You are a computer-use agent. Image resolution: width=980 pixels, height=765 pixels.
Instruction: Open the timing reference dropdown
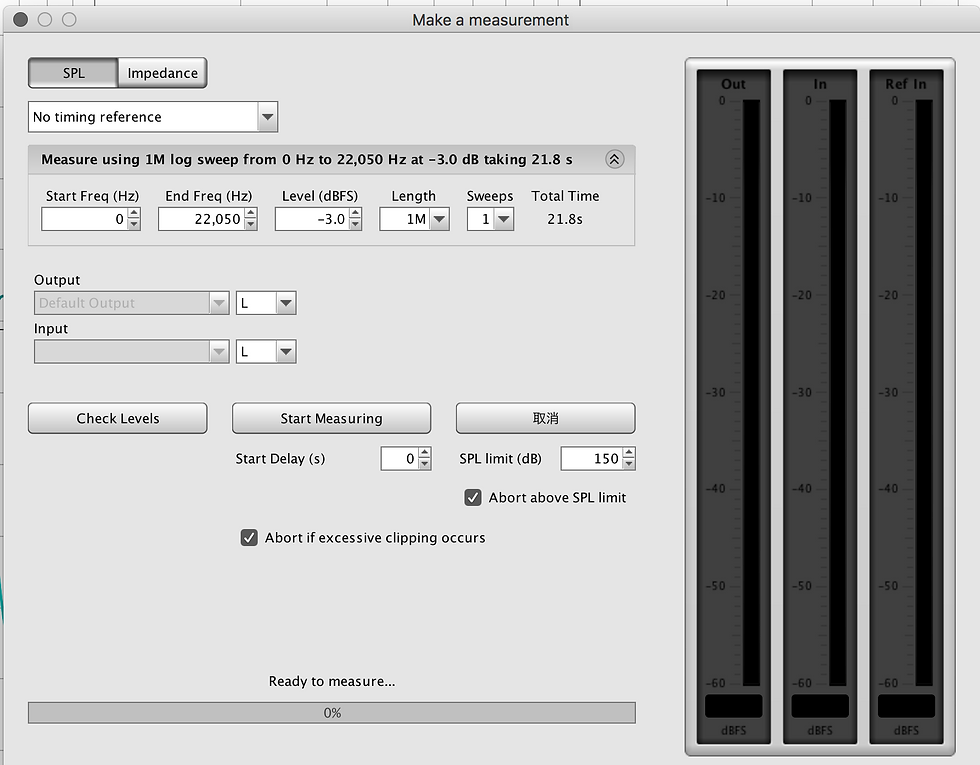pyautogui.click(x=267, y=116)
